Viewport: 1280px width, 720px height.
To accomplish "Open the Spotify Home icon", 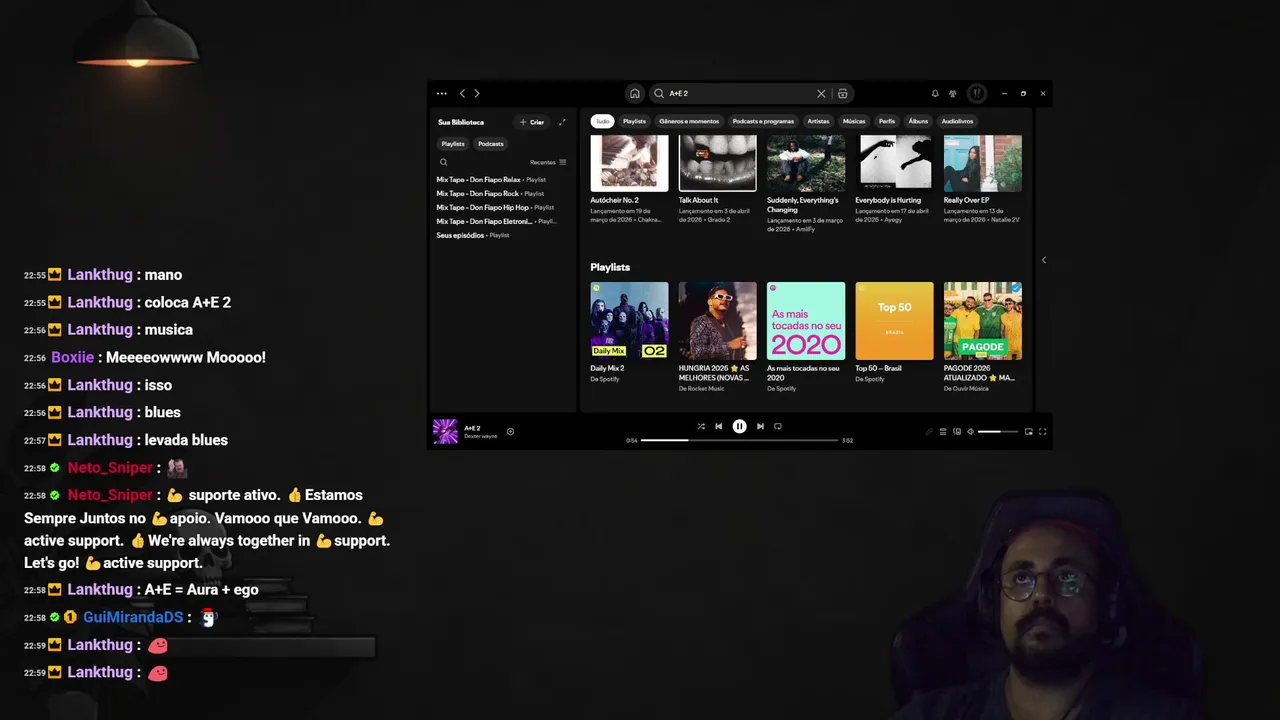I will [x=634, y=94].
